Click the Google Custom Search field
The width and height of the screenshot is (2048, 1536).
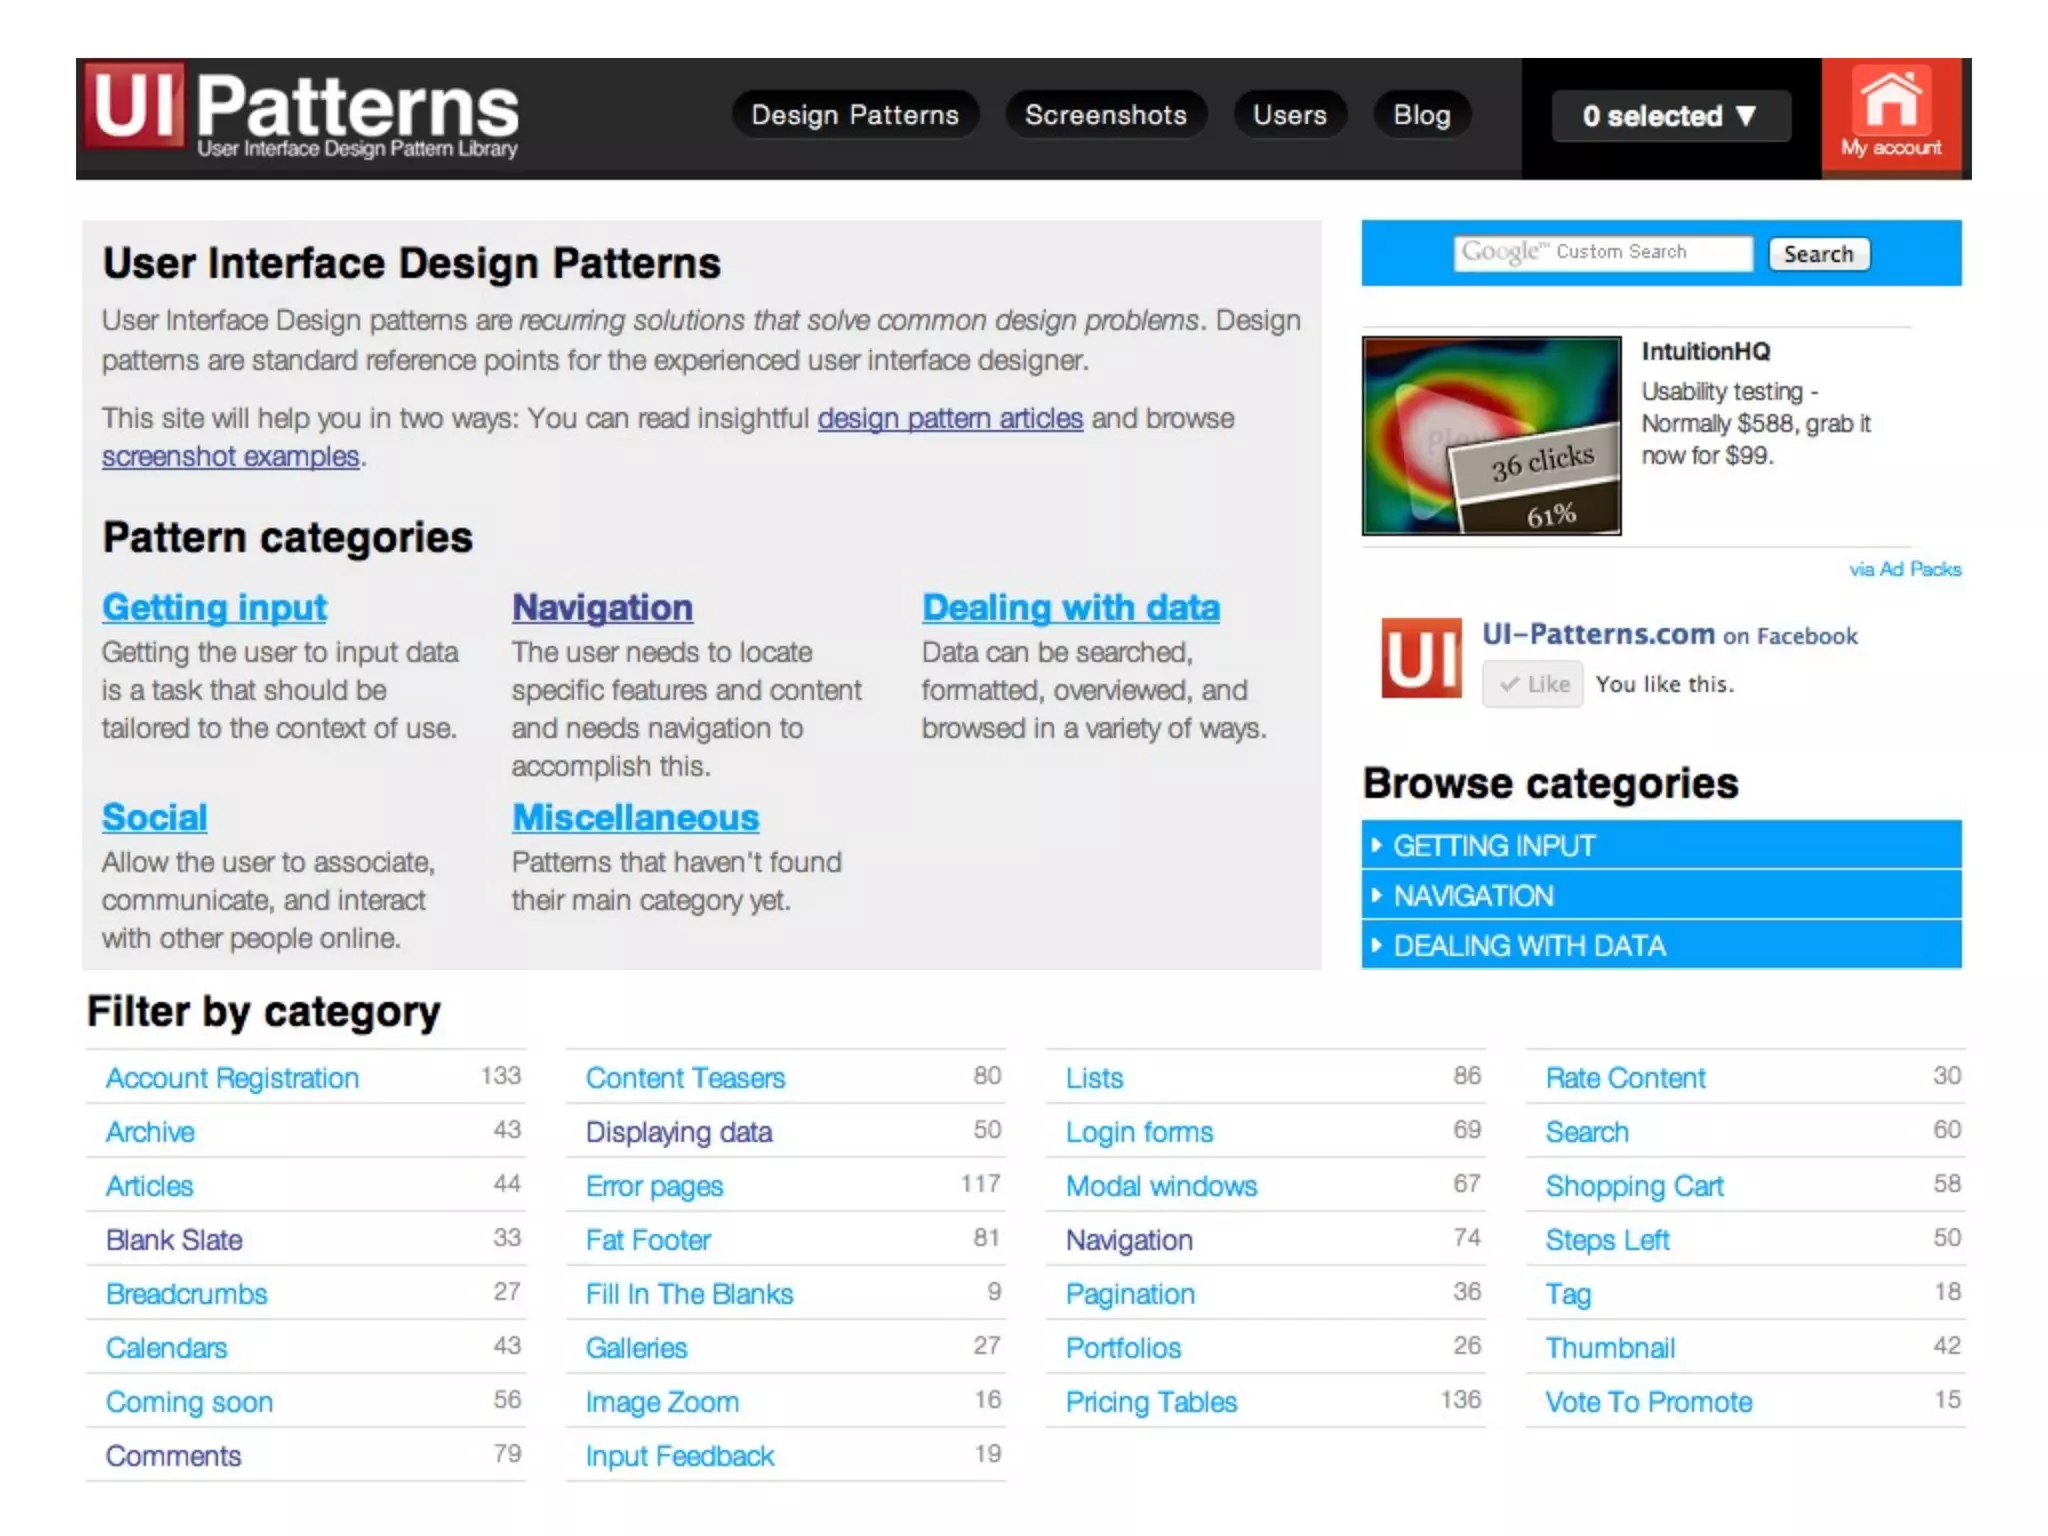[1603, 253]
